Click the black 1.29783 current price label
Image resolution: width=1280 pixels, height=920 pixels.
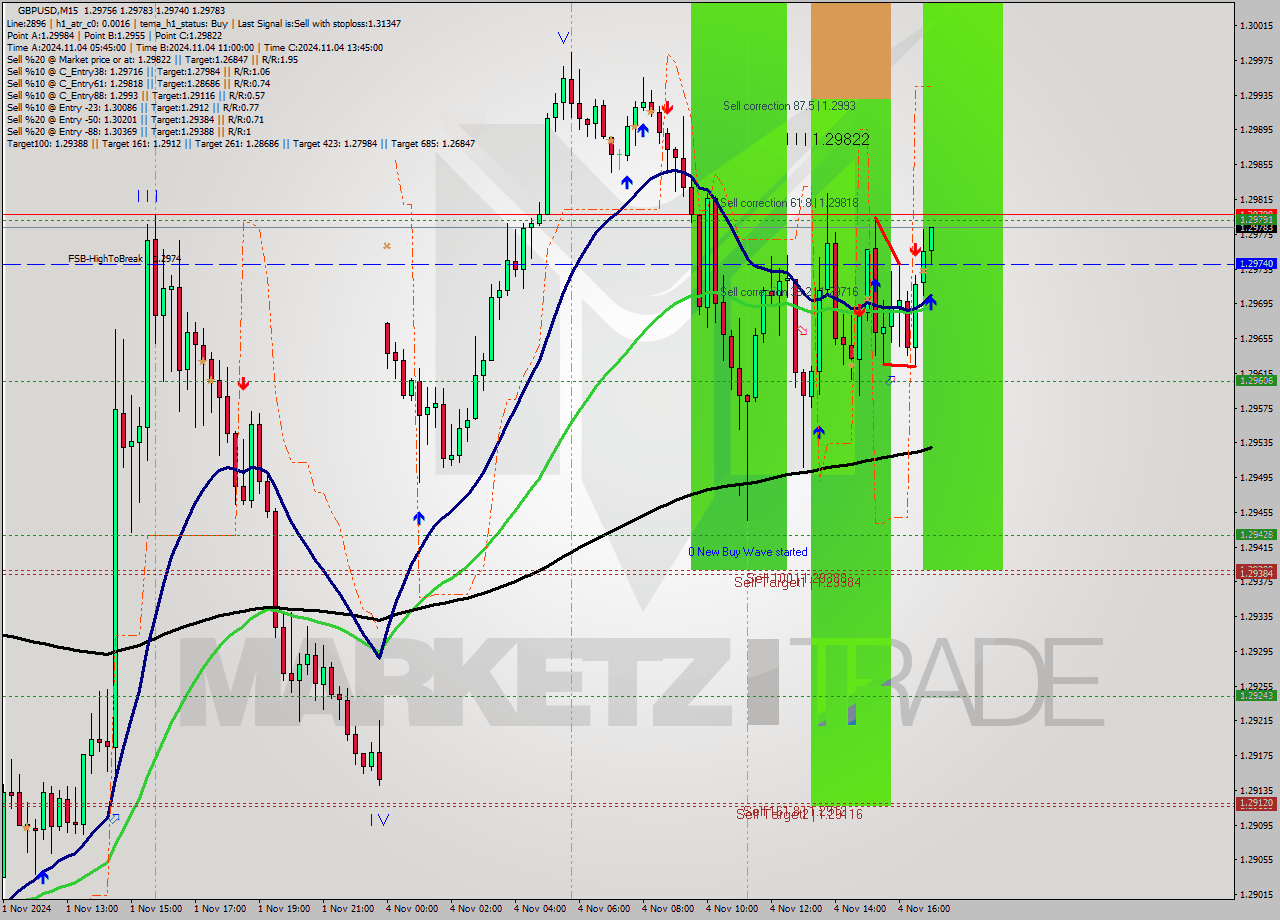[x=1256, y=228]
